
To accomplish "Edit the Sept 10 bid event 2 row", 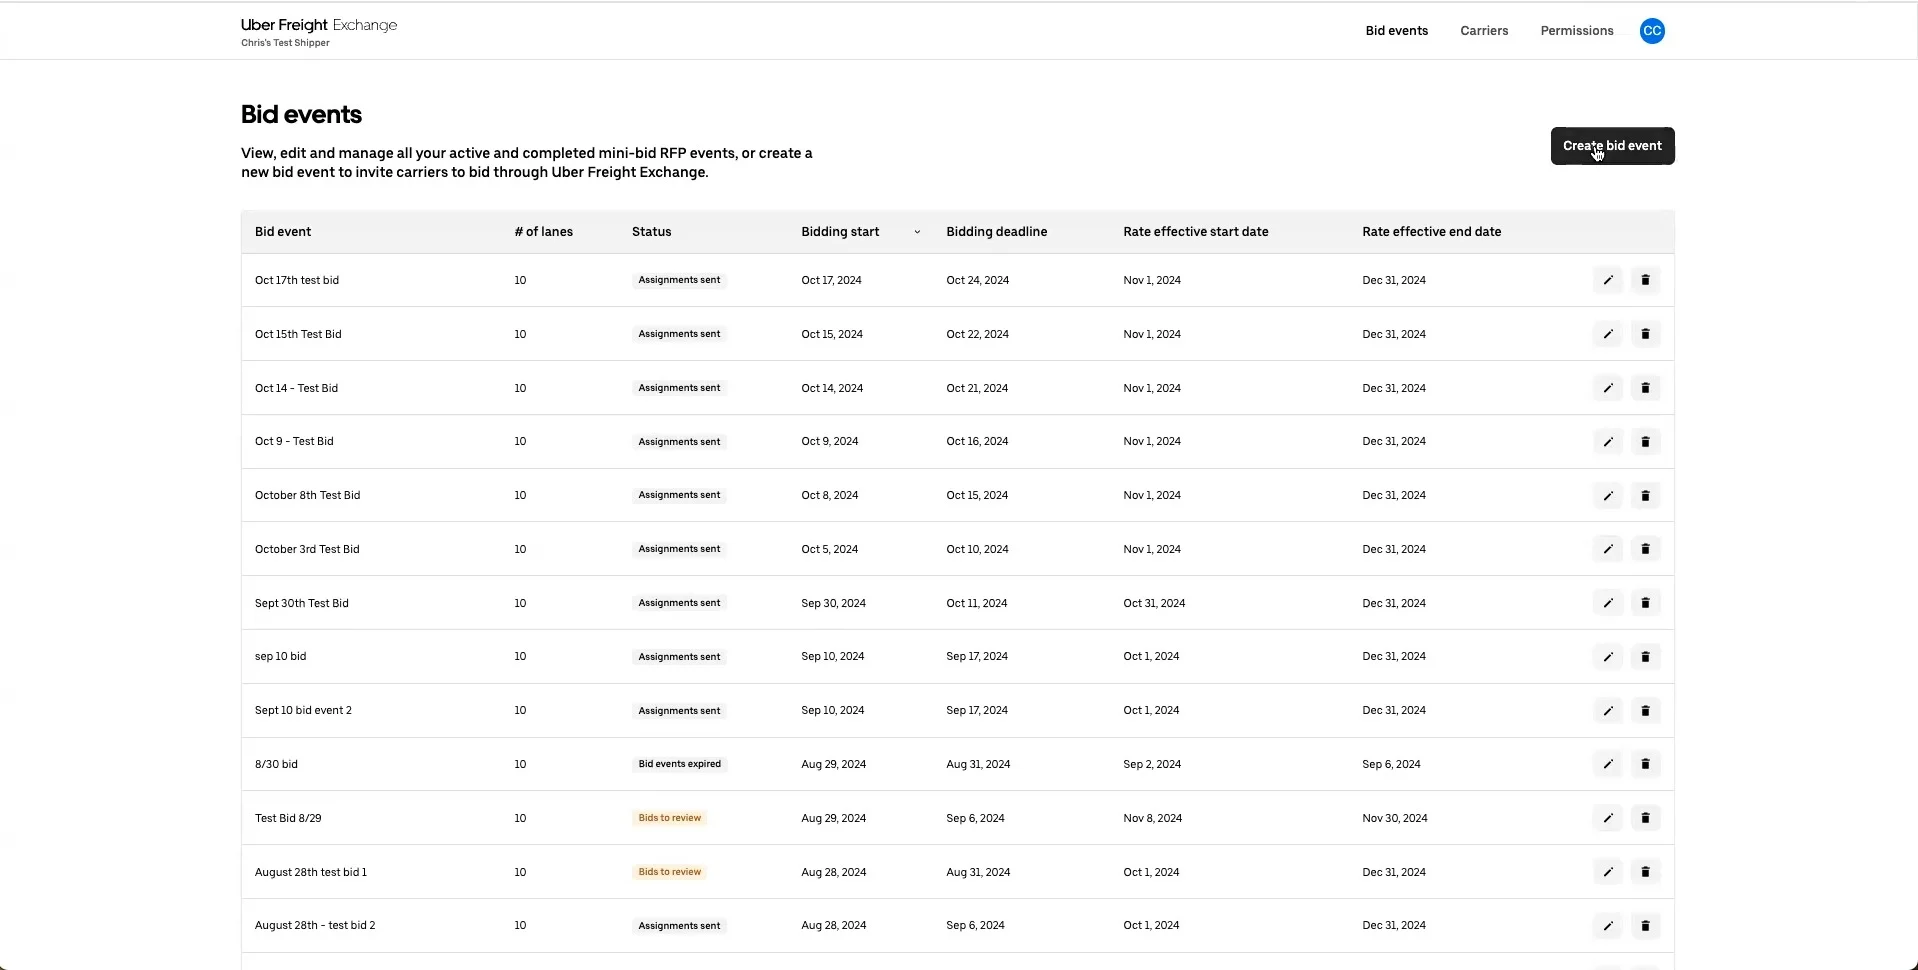I will 1607,710.
